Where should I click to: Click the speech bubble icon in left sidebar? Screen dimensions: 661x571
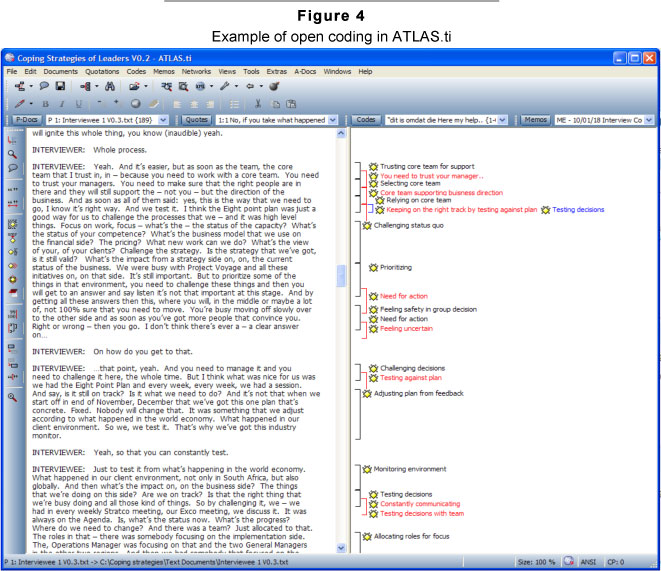(x=14, y=168)
